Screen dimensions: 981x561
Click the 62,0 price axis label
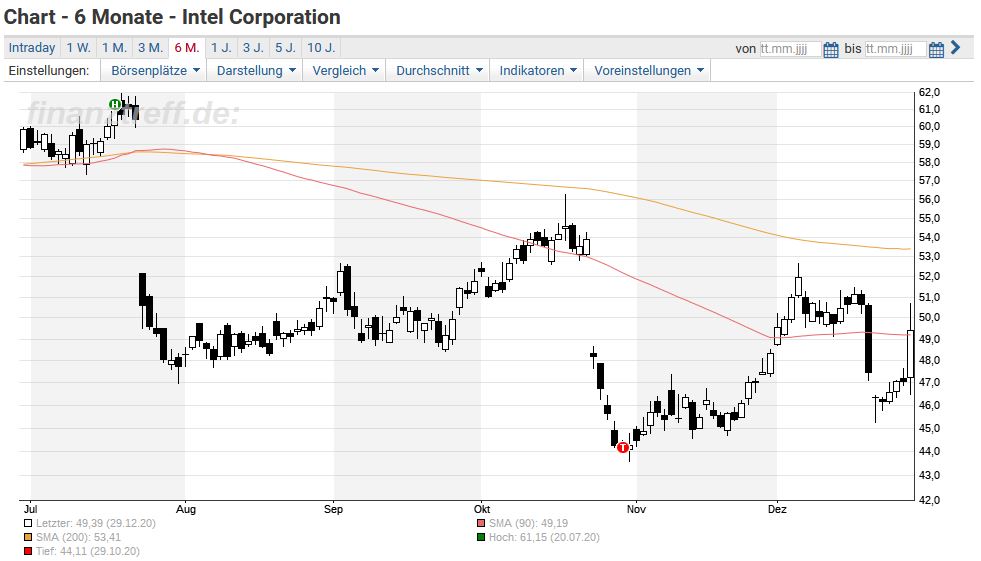(x=929, y=93)
